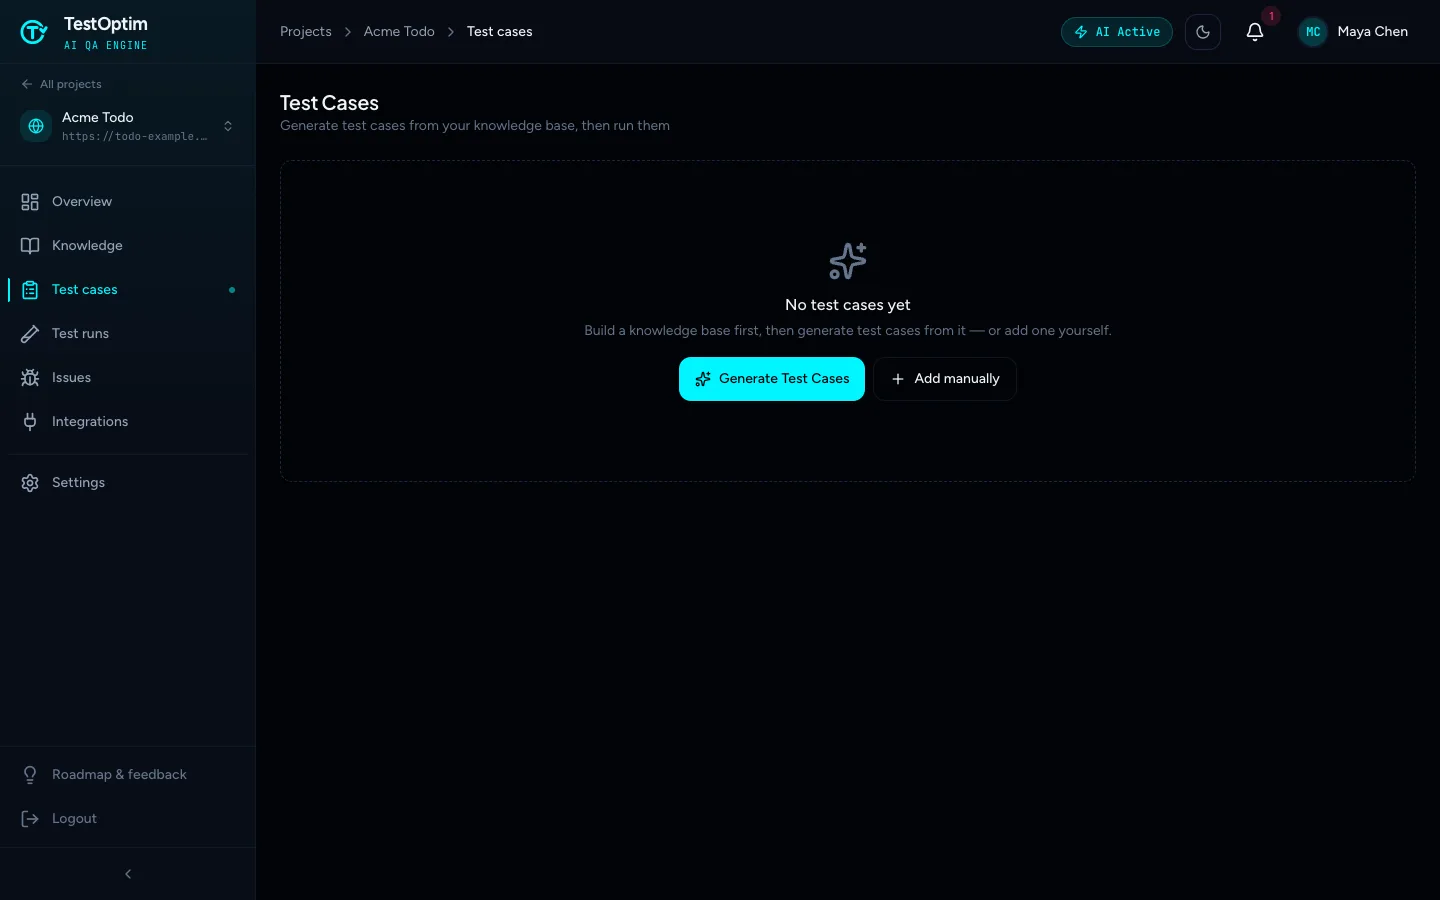Click the Knowledge book icon

tap(30, 246)
